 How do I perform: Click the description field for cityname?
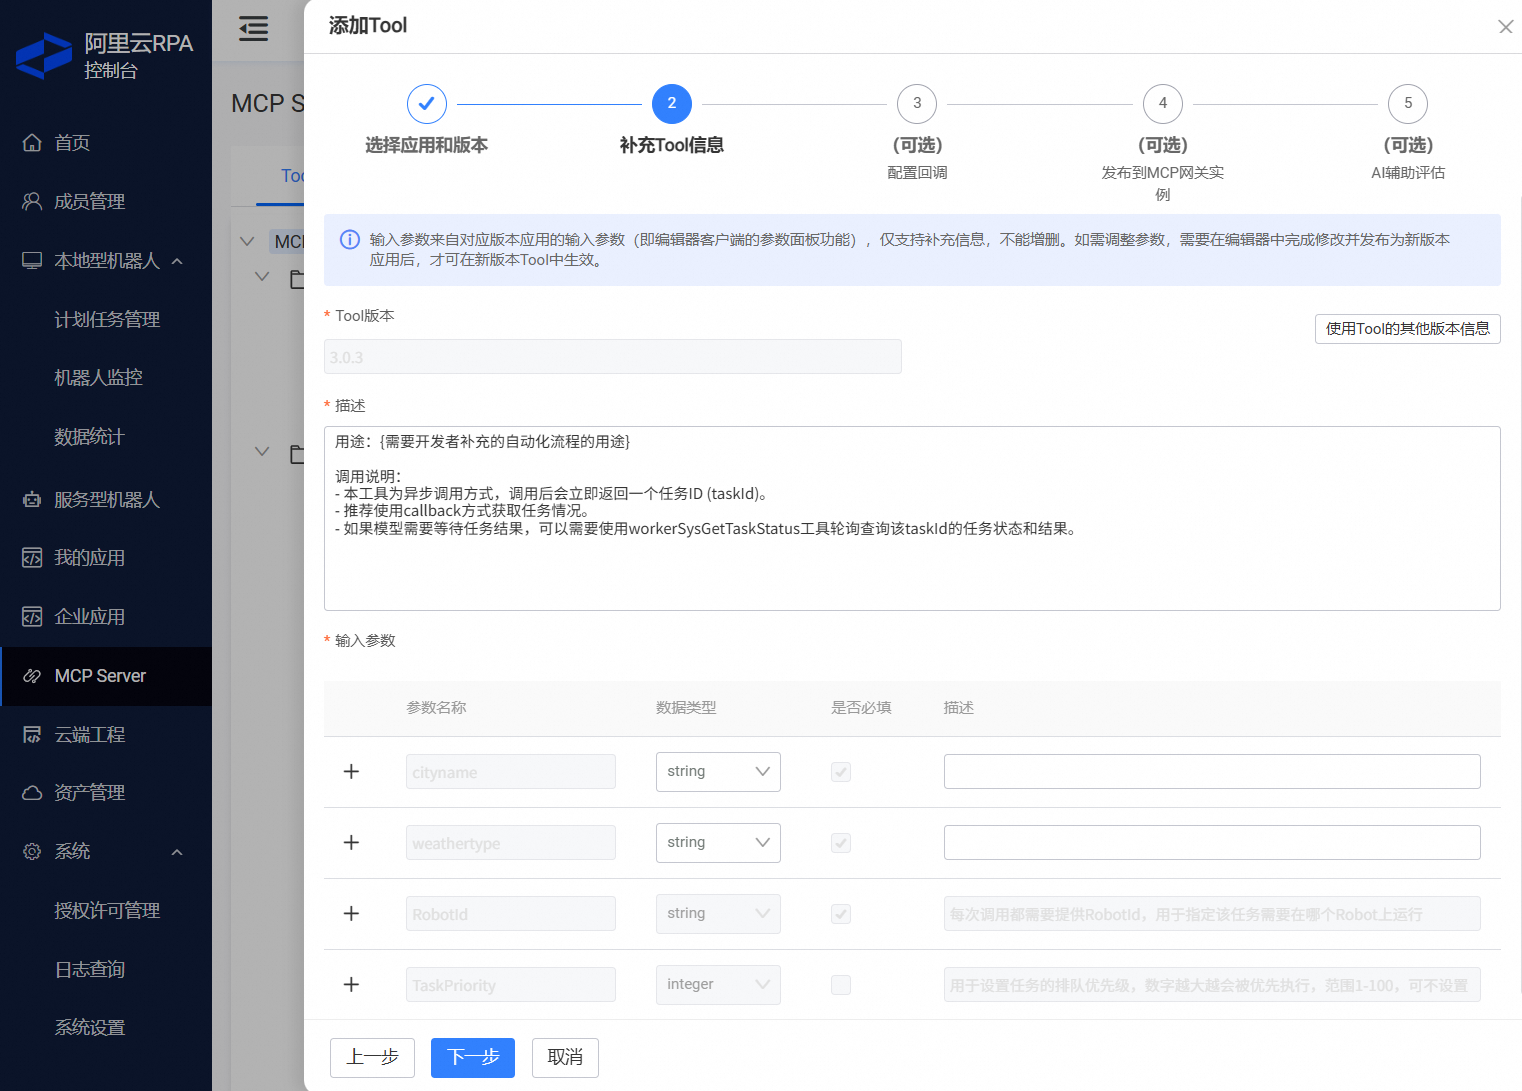pos(1212,772)
